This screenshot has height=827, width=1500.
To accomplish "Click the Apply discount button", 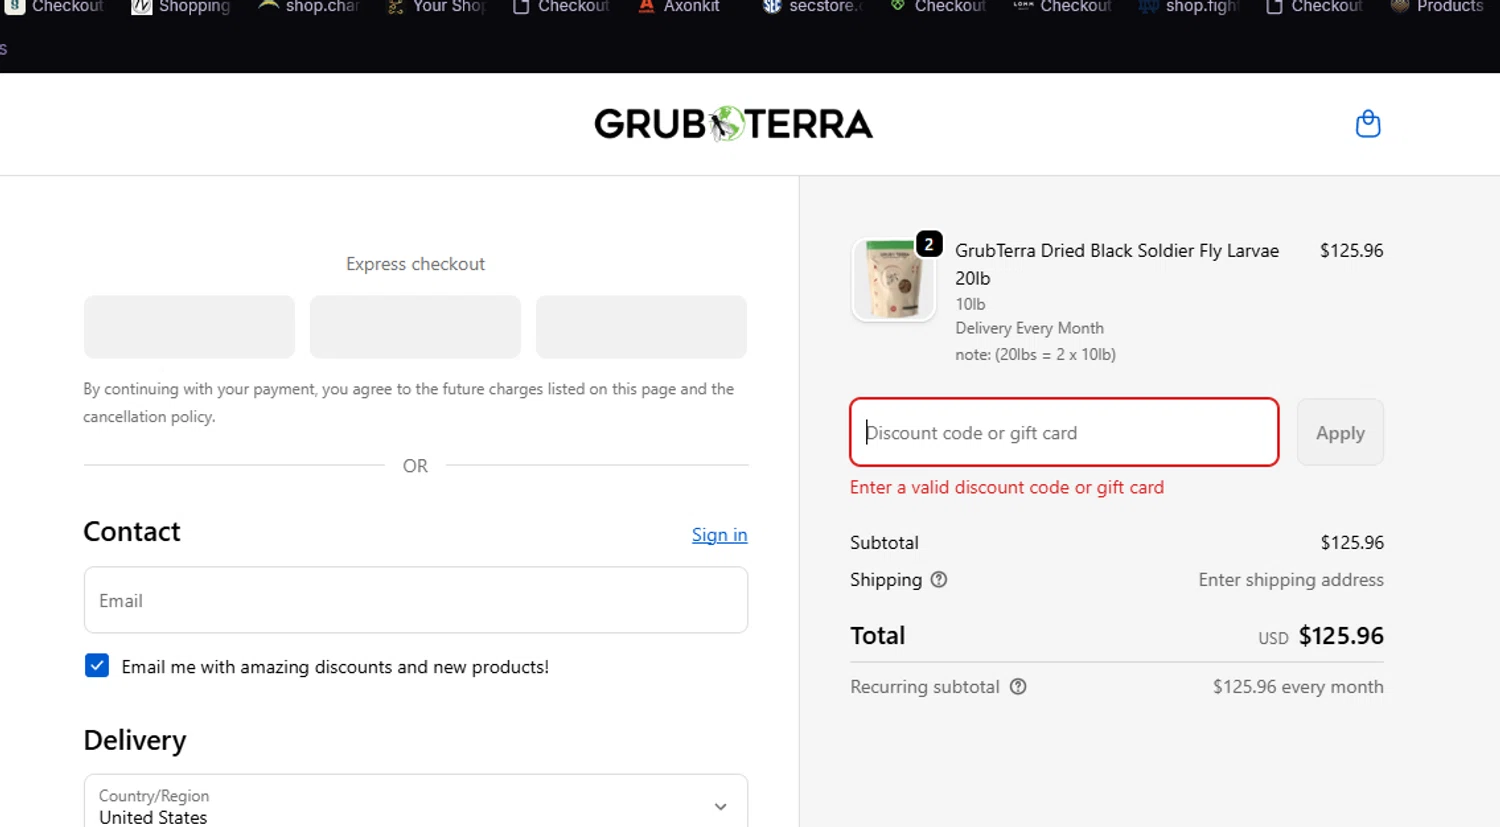I will [1340, 432].
